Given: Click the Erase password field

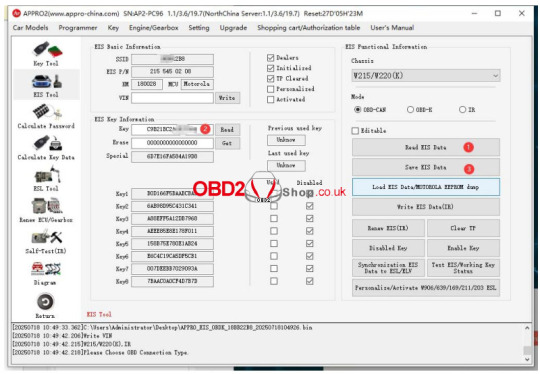Looking at the screenshot, I should (172, 143).
